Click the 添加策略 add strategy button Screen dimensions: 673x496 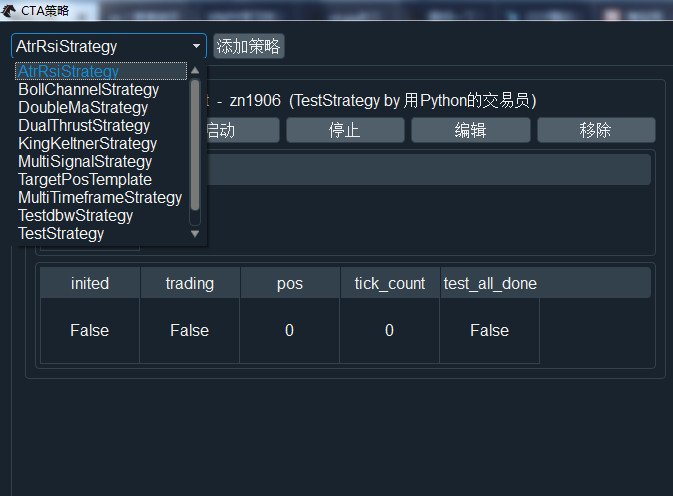(x=249, y=46)
